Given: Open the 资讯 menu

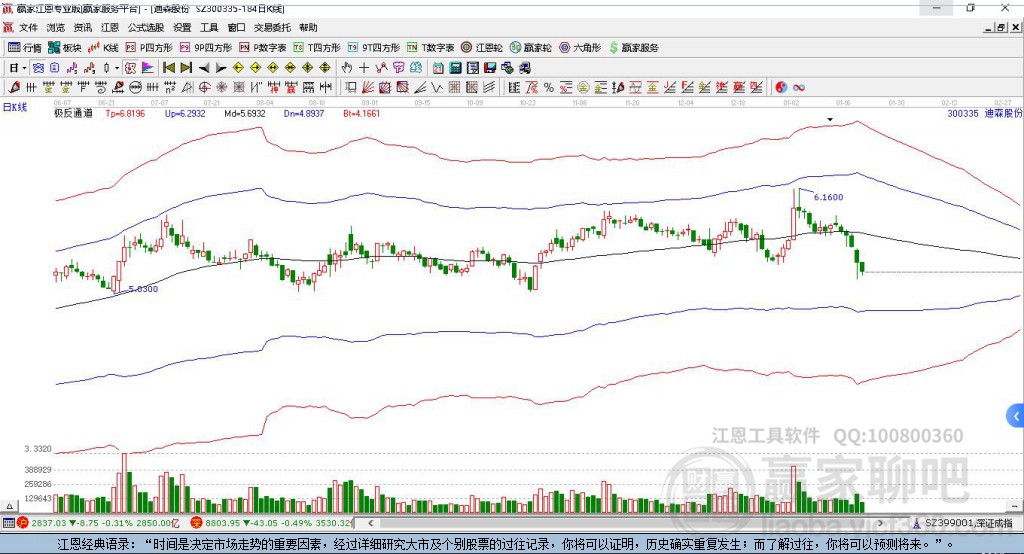Looking at the screenshot, I should (x=82, y=27).
